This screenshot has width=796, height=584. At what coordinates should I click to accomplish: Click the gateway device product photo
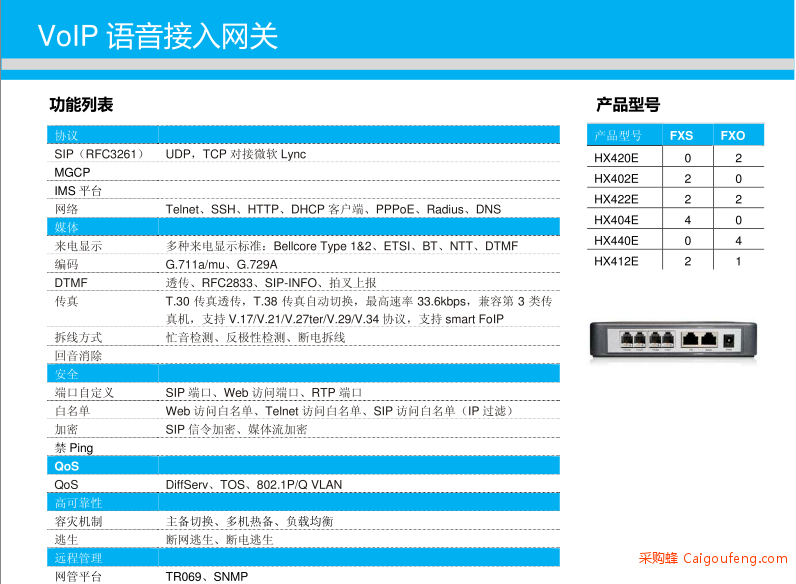[x=673, y=340]
